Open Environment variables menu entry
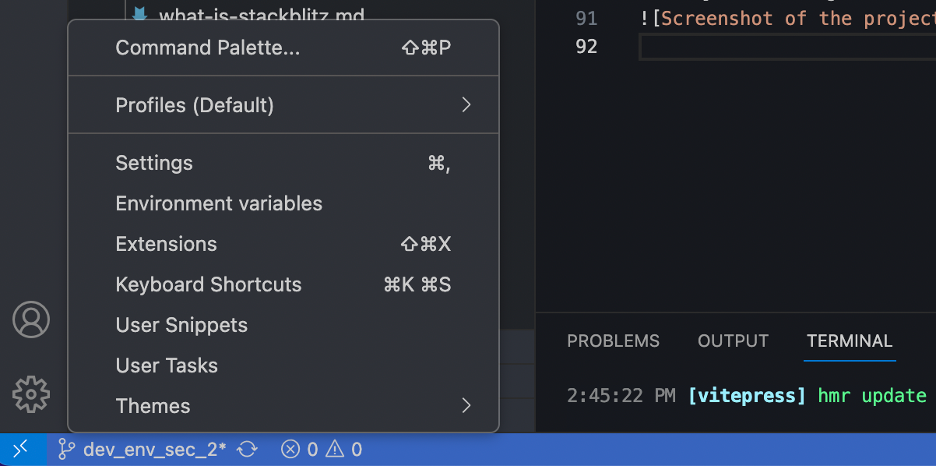Viewport: 936px width, 466px height. 219,204
